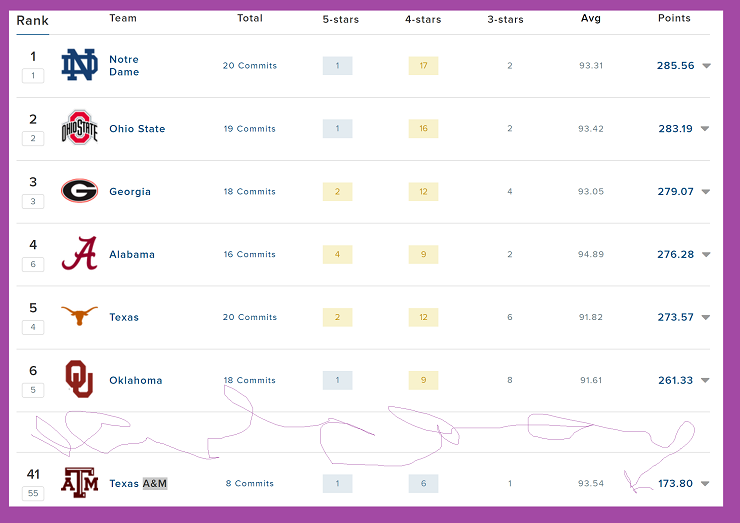Expand the Alabama row dropdown arrow
Screen dimensions: 740x523
point(706,255)
